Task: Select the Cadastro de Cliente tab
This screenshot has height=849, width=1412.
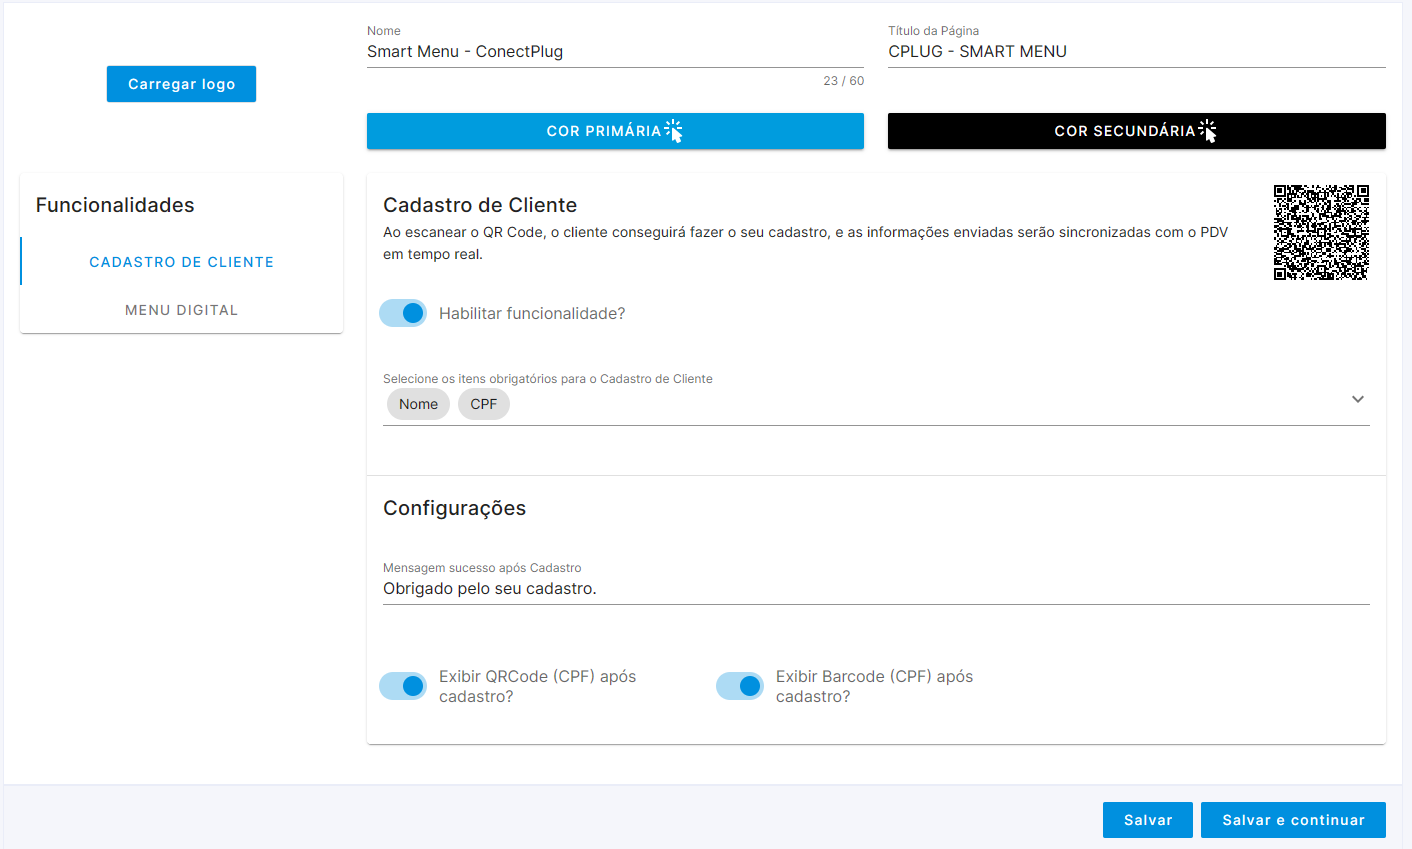Action: pos(181,262)
